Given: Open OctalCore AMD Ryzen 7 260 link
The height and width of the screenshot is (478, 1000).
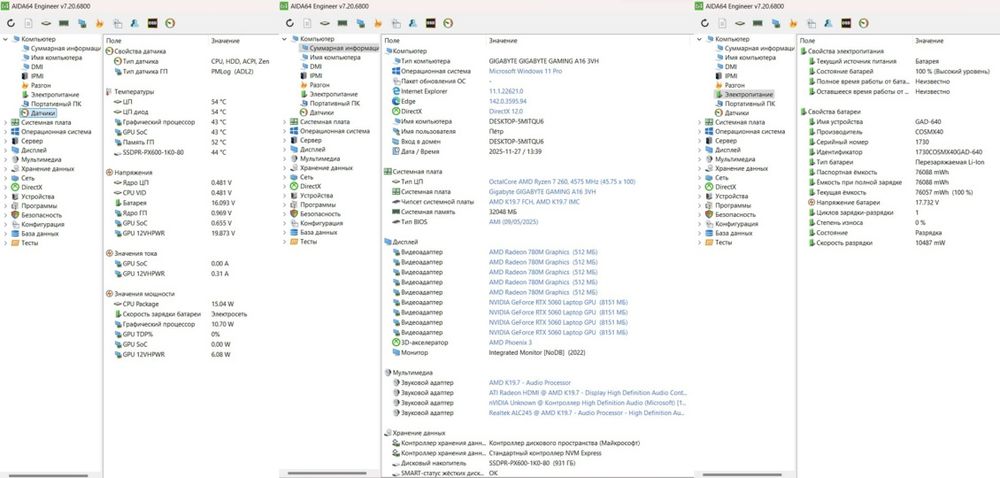Looking at the screenshot, I should click(562, 182).
